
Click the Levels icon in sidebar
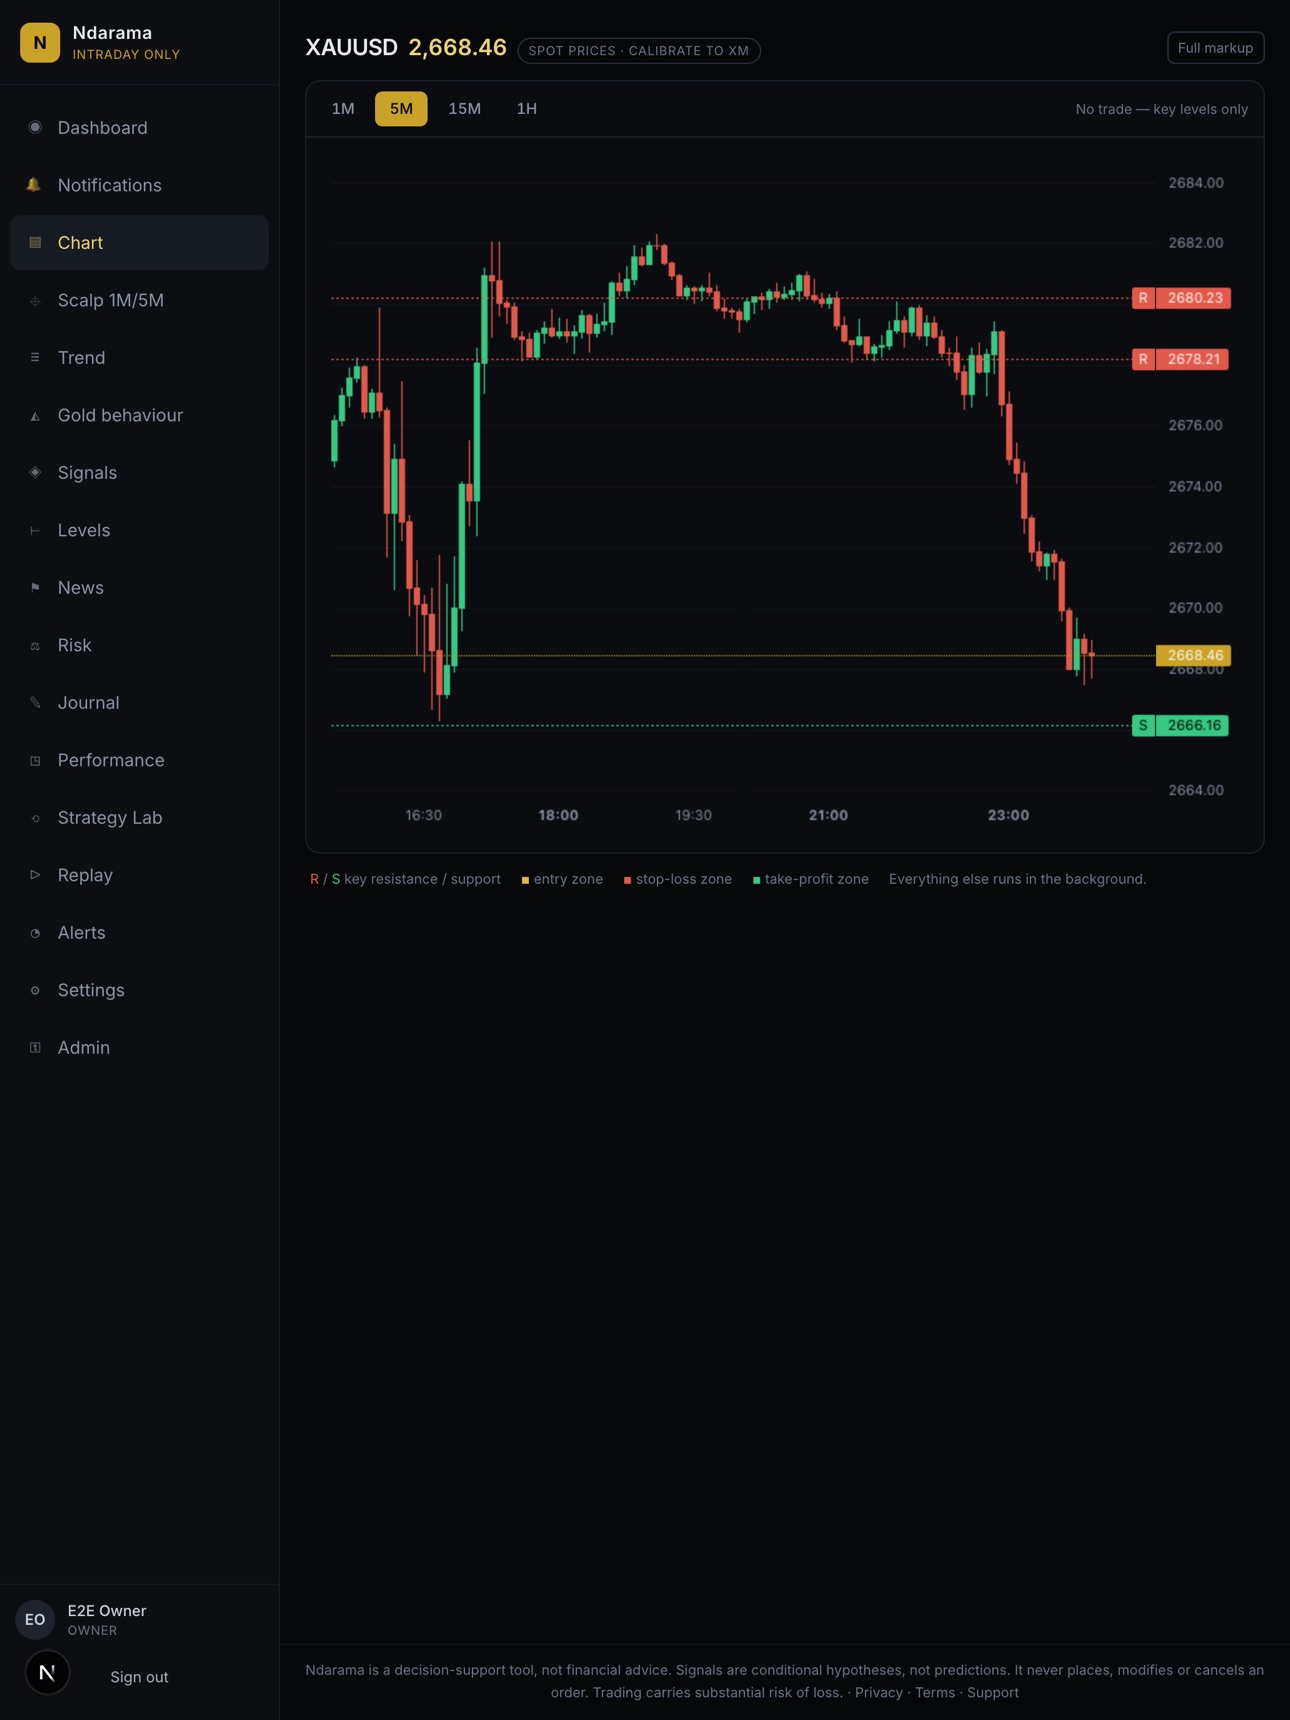click(35, 530)
